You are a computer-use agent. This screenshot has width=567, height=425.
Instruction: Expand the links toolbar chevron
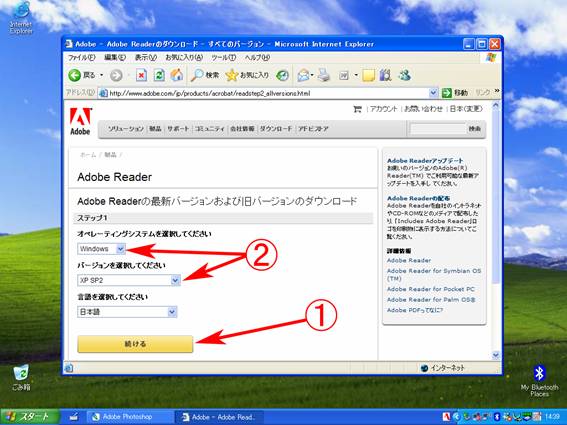497,91
